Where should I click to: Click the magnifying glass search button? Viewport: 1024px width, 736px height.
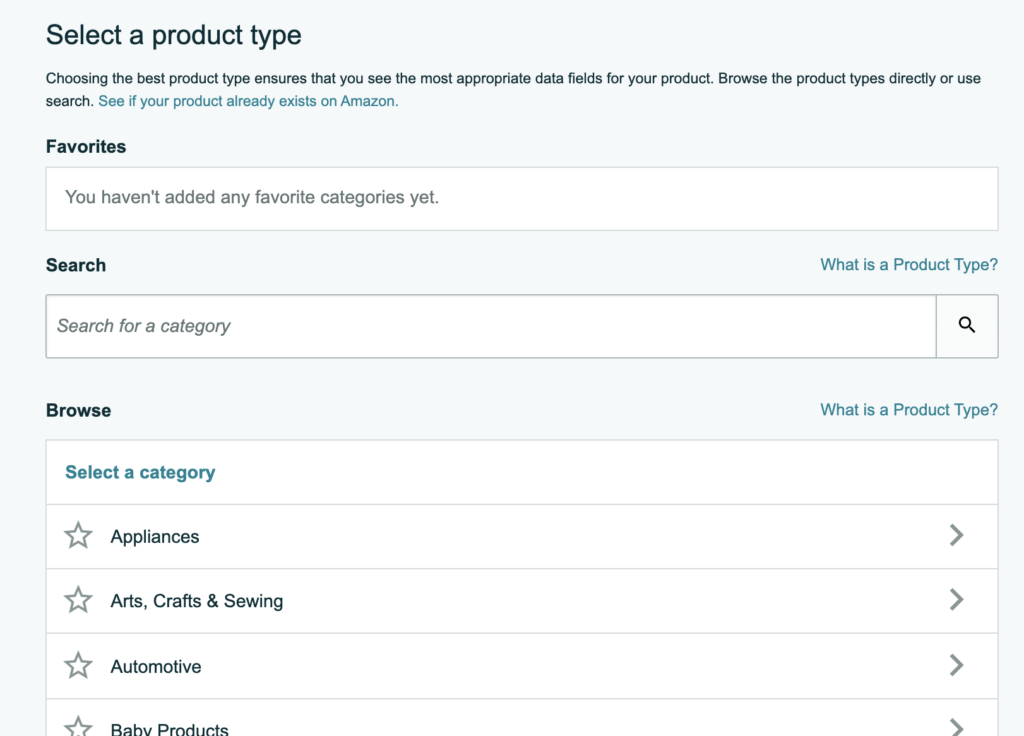(966, 325)
